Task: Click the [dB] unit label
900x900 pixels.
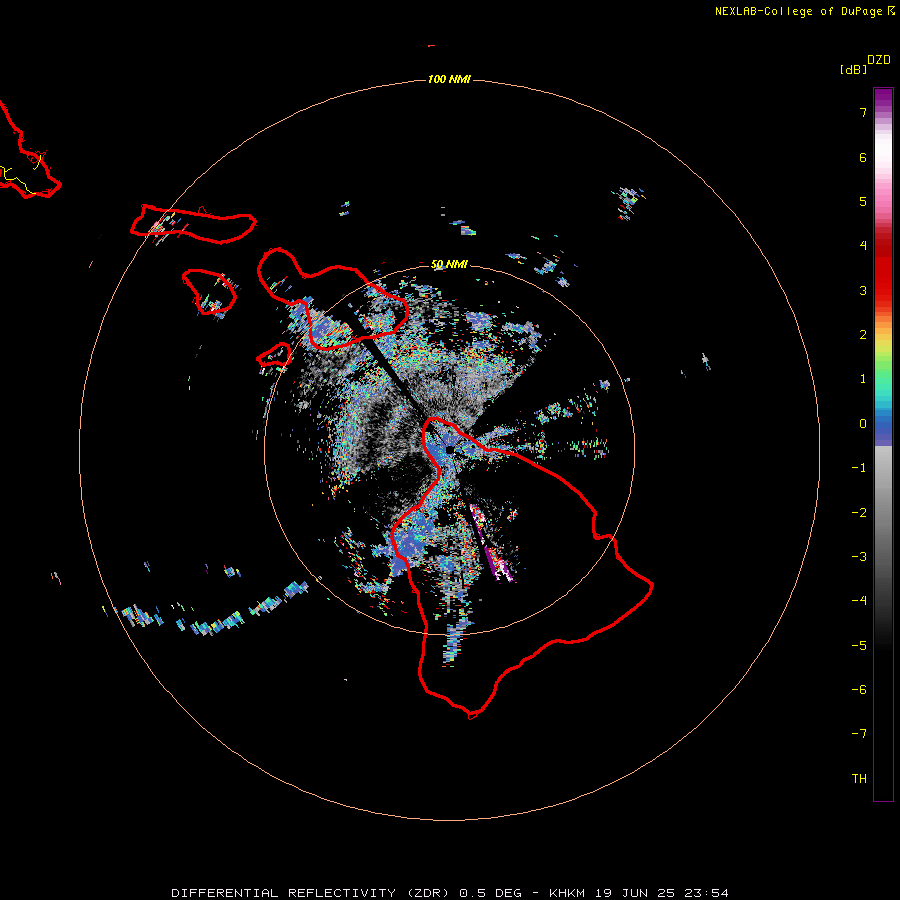Action: click(x=853, y=69)
